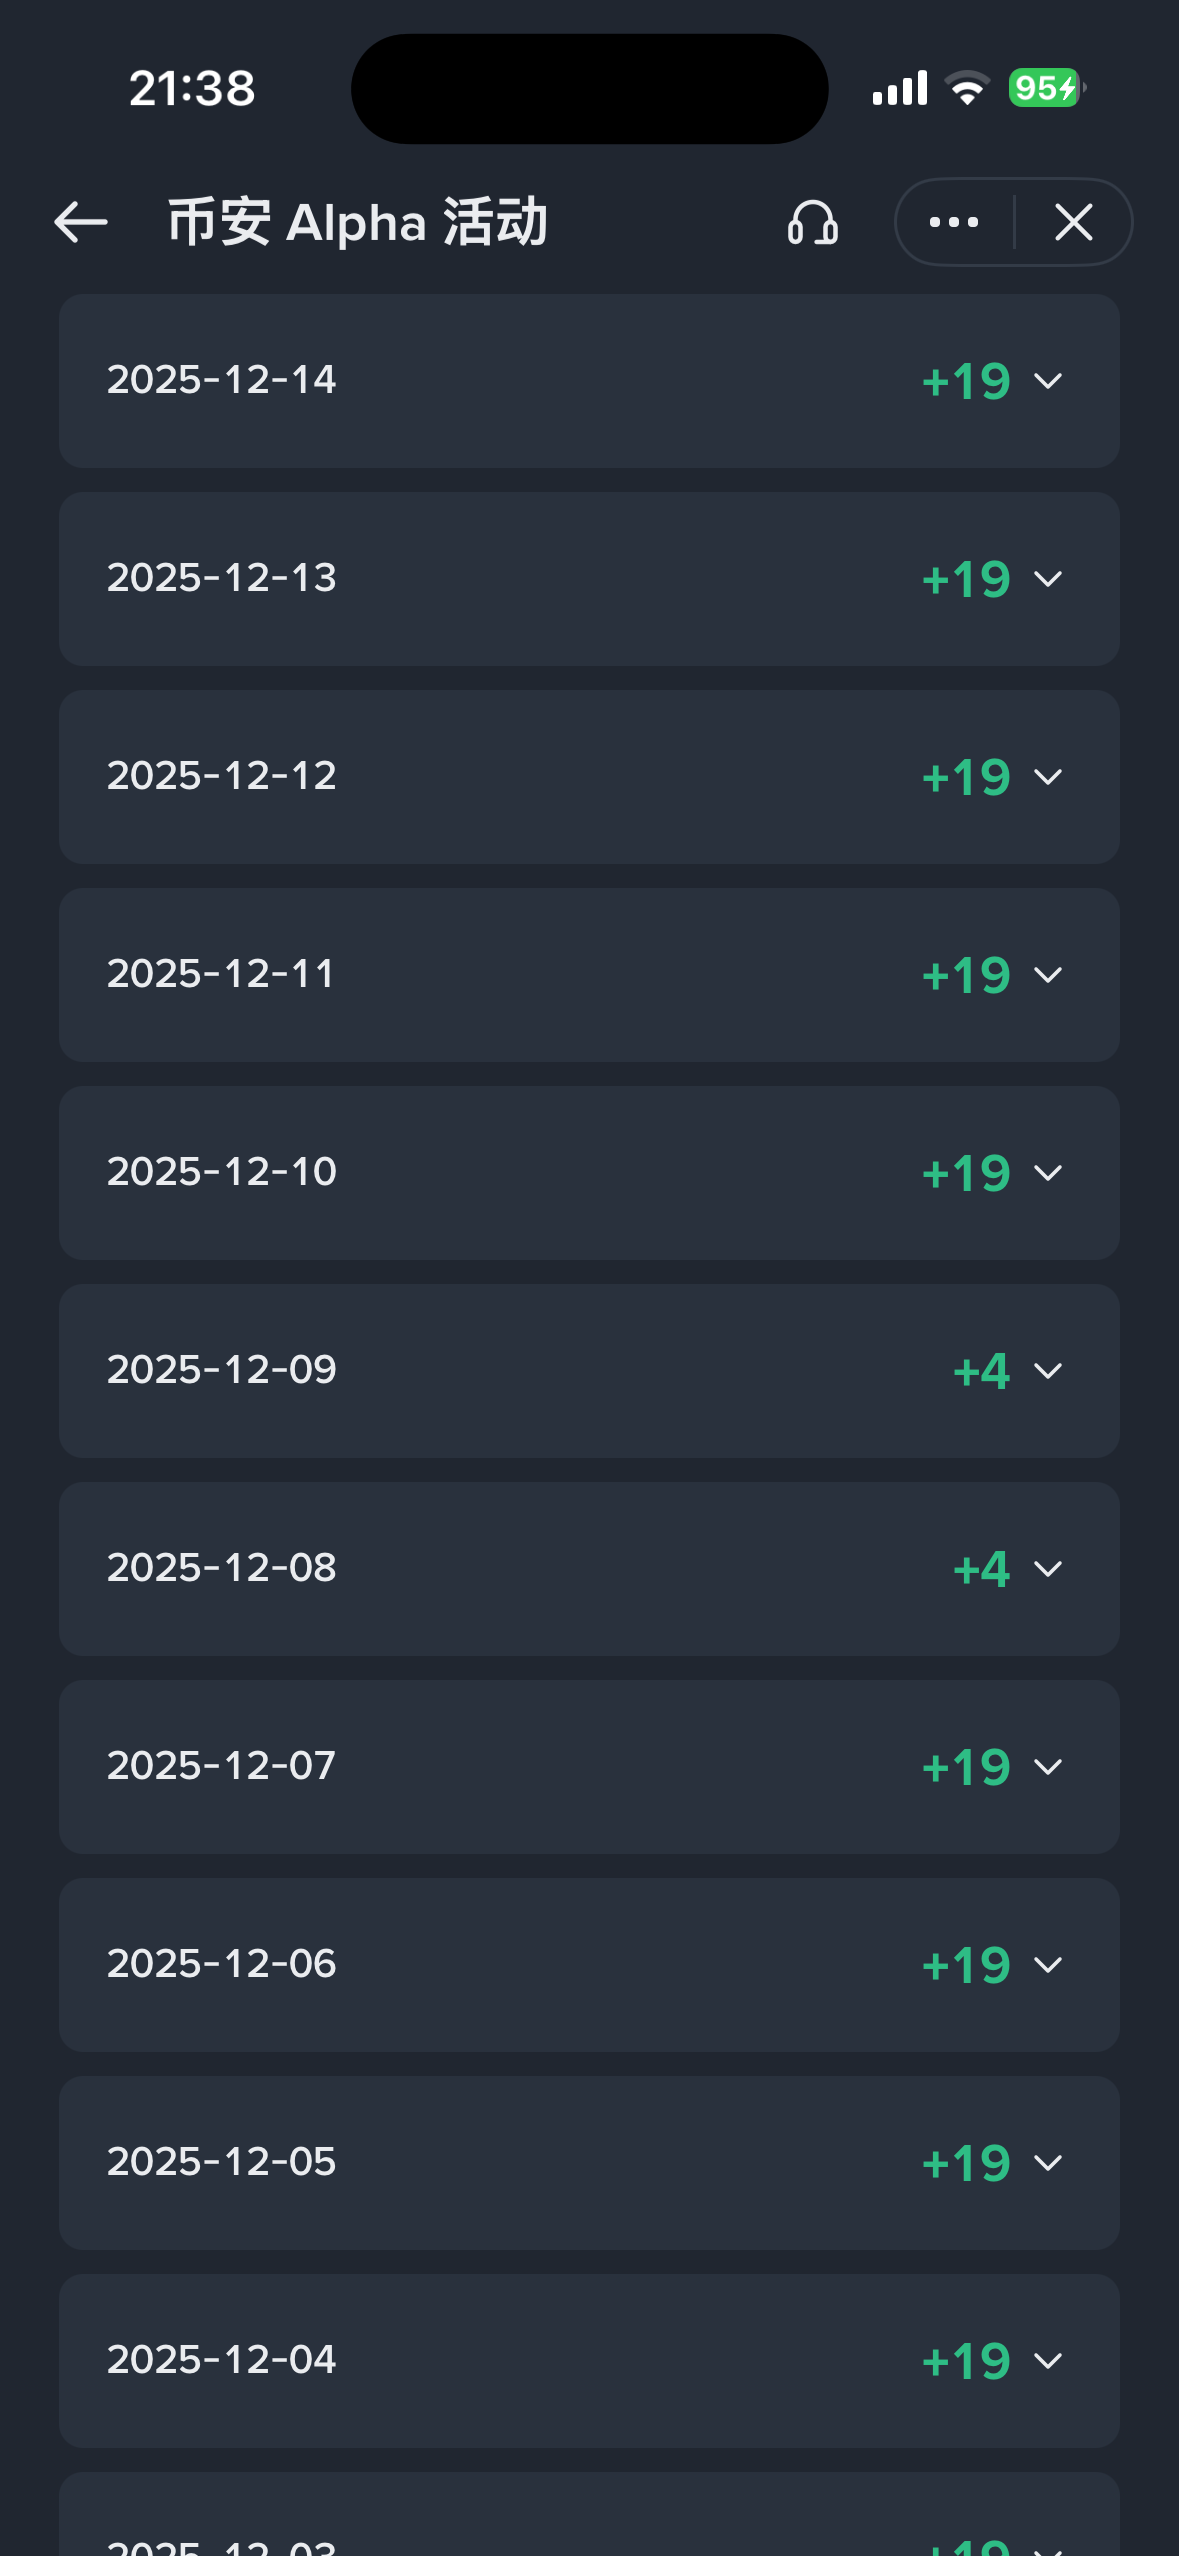This screenshot has height=2556, width=1179.
Task: Tap +19 points on 2025-12-05
Action: point(966,2163)
